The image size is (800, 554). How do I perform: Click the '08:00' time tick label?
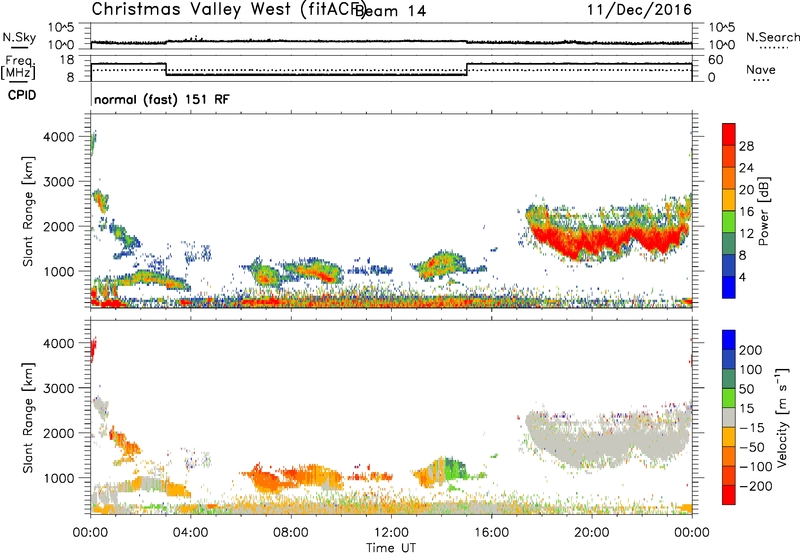(291, 533)
